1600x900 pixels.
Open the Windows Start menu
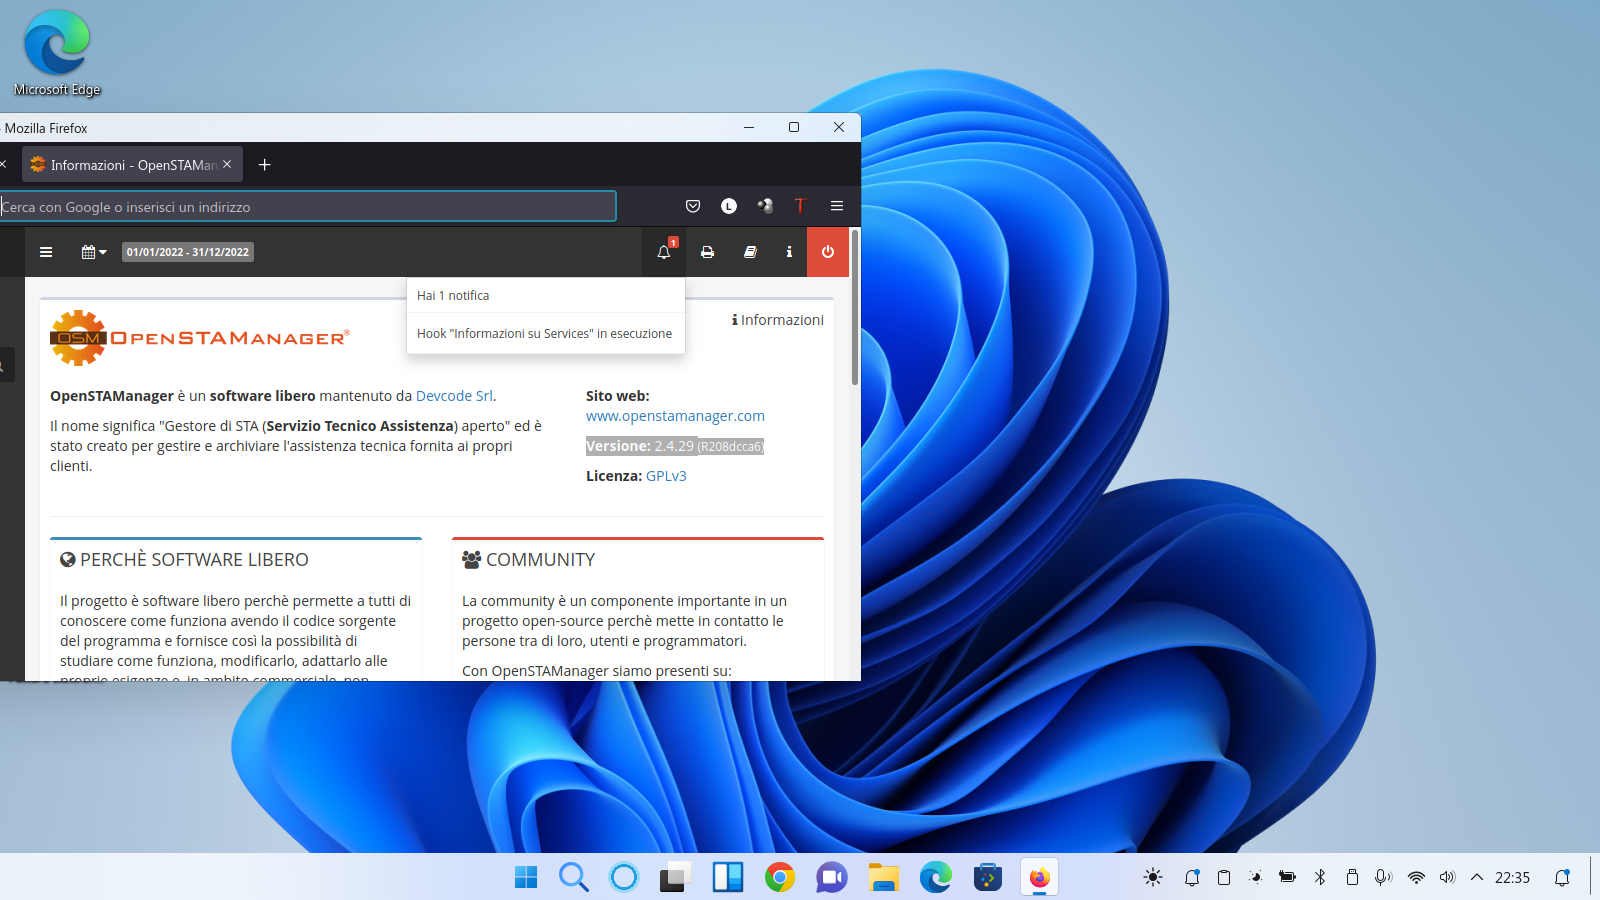[526, 877]
